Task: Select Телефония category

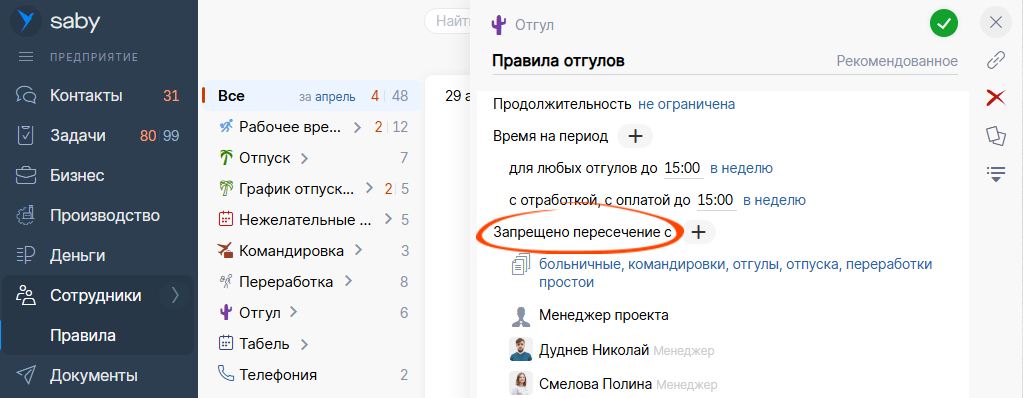Action: (x=312, y=375)
